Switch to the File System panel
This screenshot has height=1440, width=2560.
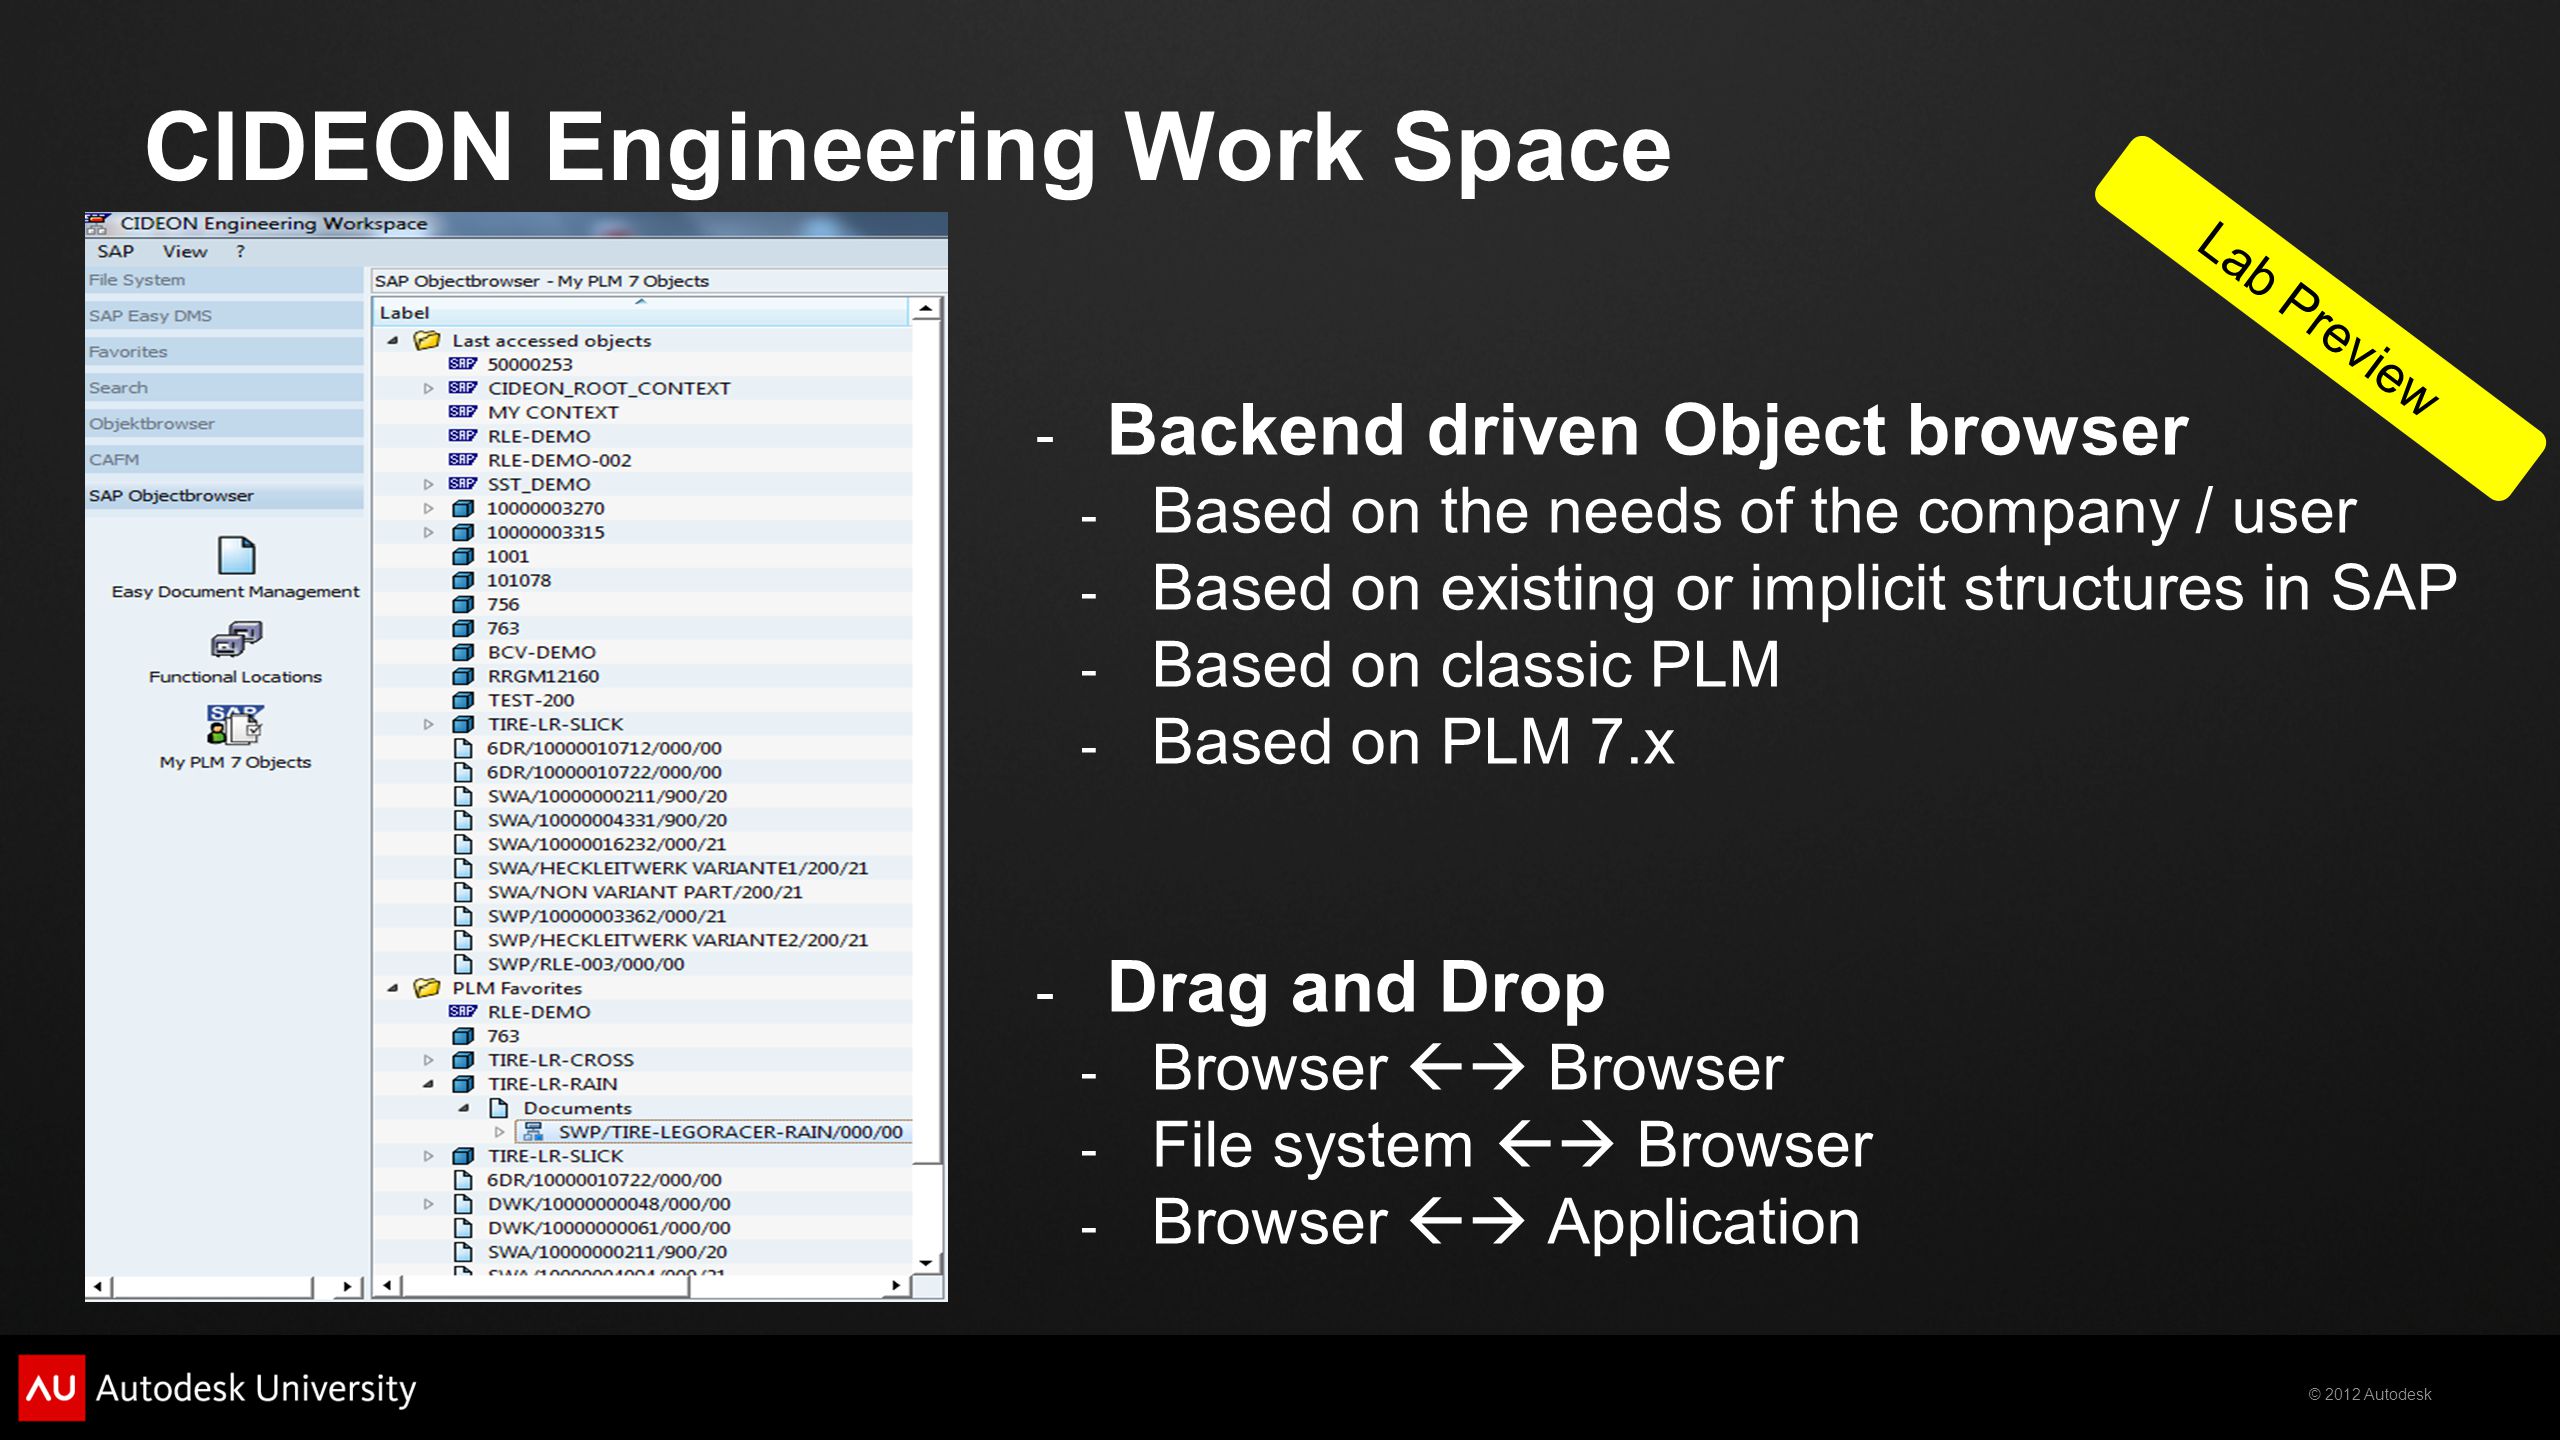click(225, 280)
